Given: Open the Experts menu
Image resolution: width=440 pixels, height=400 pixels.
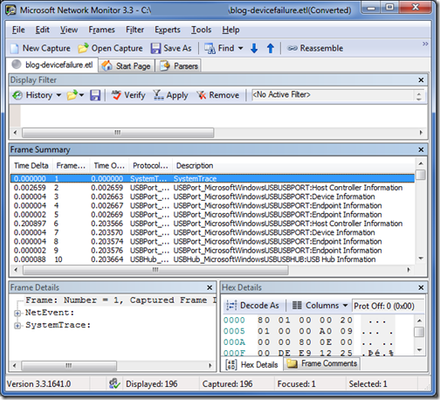Looking at the screenshot, I should click(167, 30).
